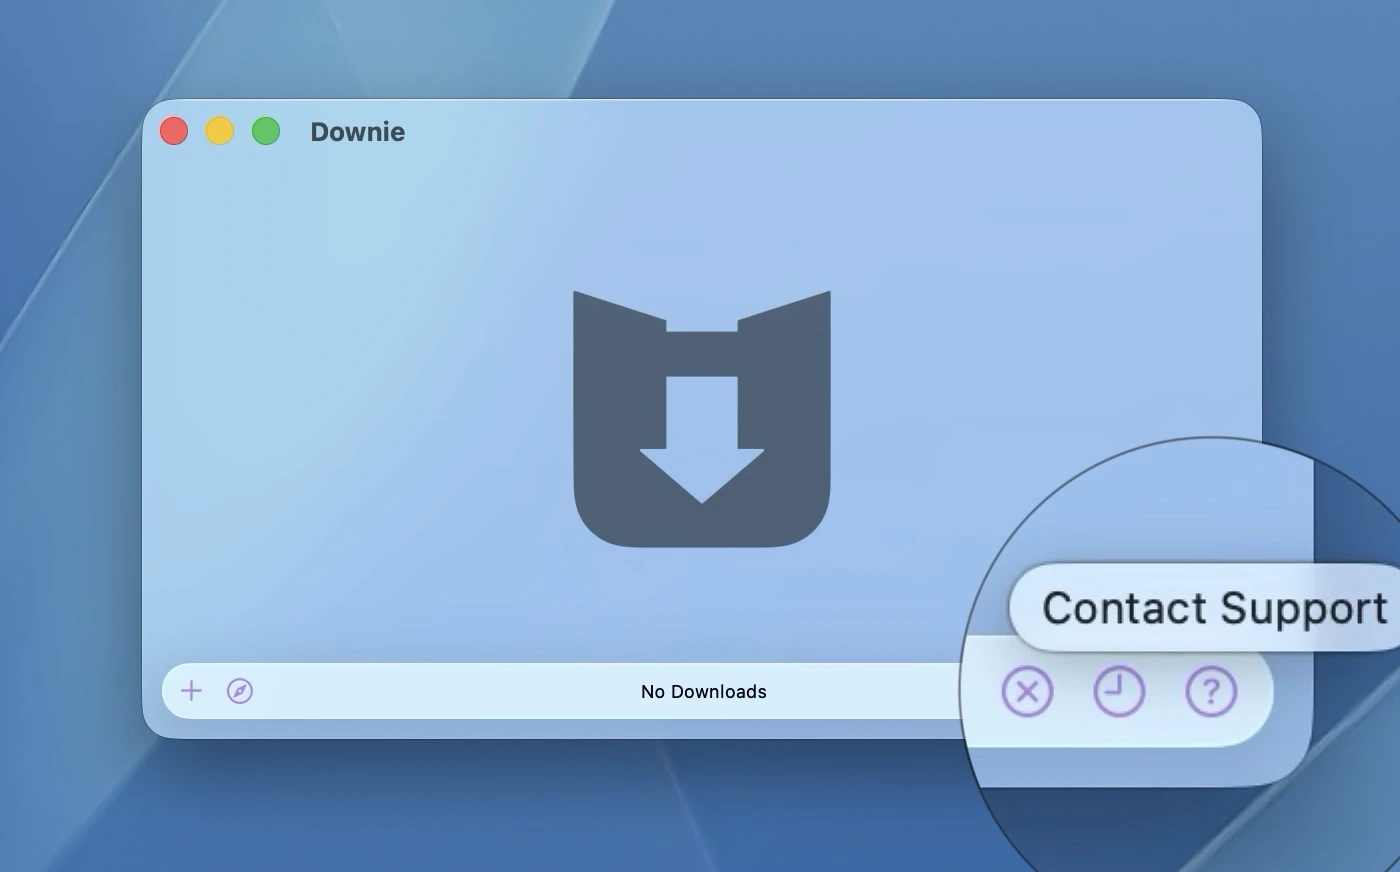Click the clear downloads X circle icon
The height and width of the screenshot is (872, 1400).
coord(1027,691)
